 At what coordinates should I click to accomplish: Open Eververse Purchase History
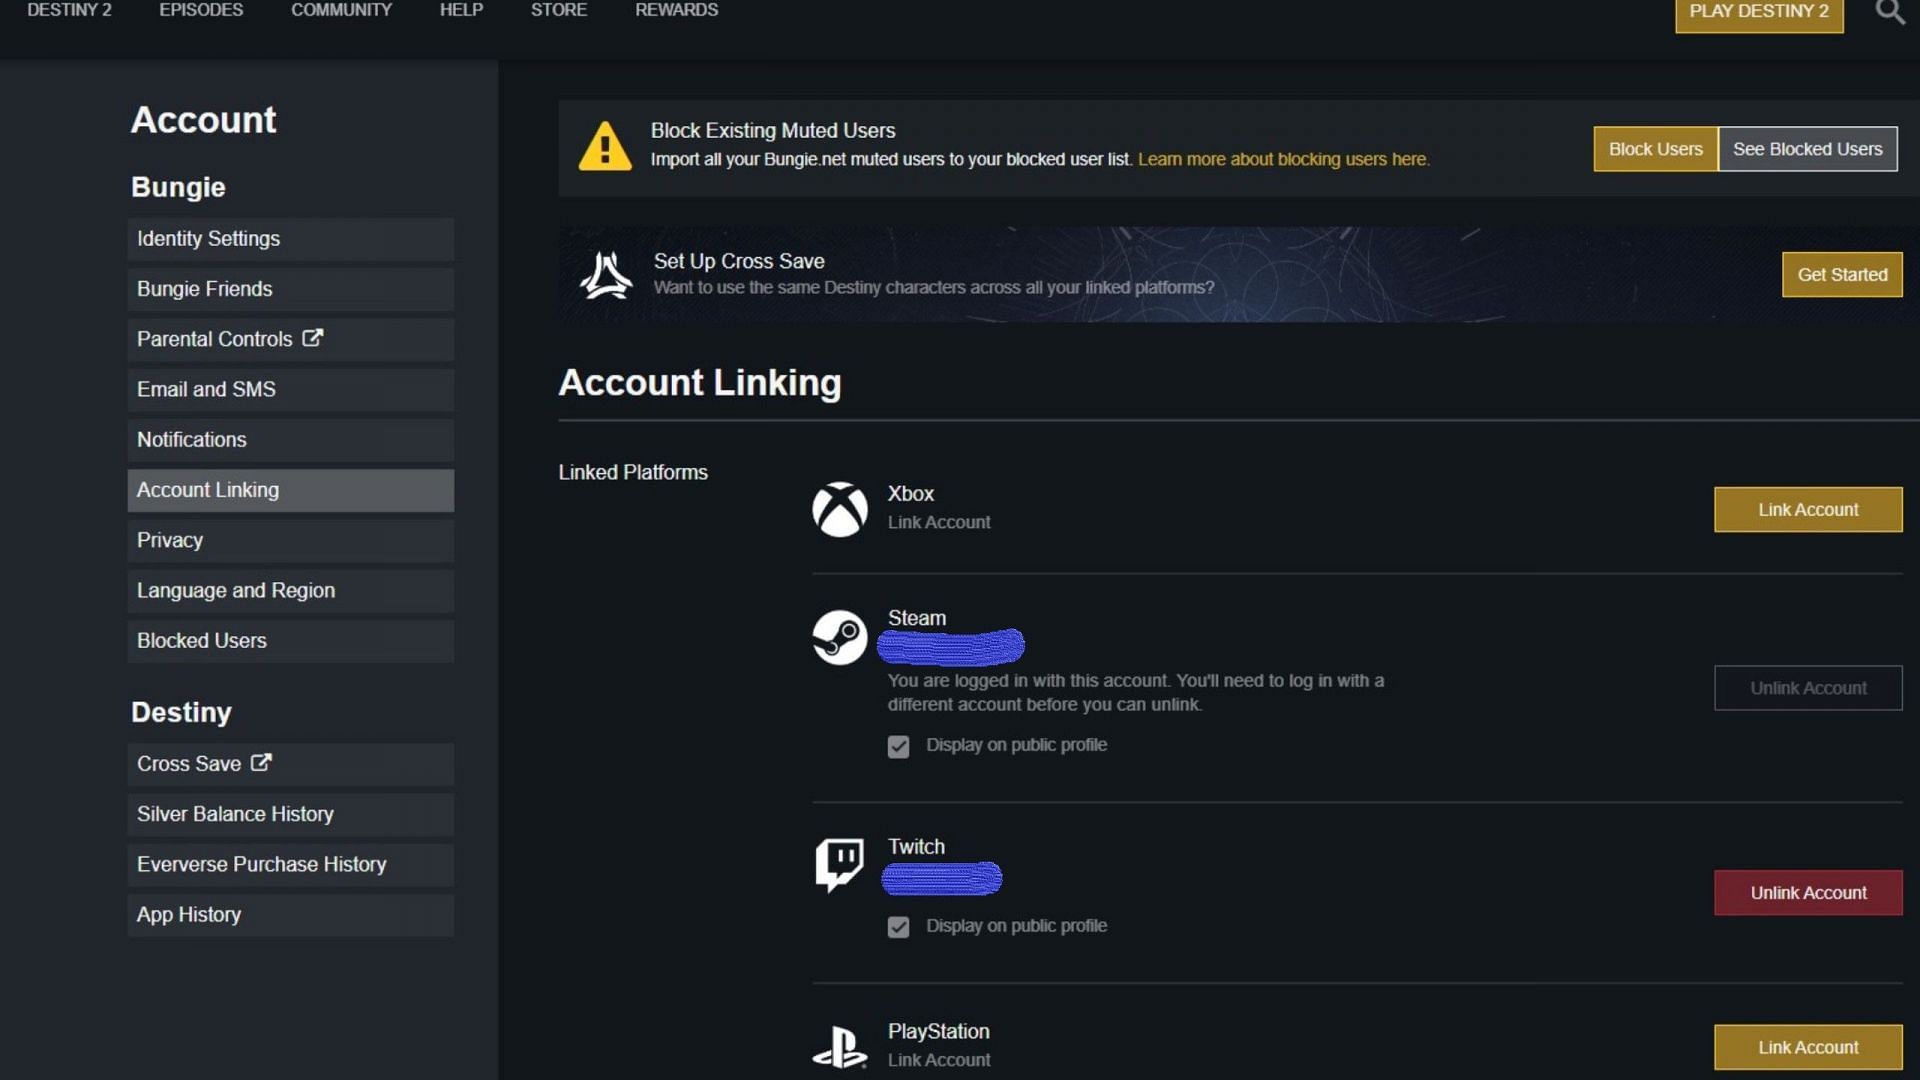(291, 864)
